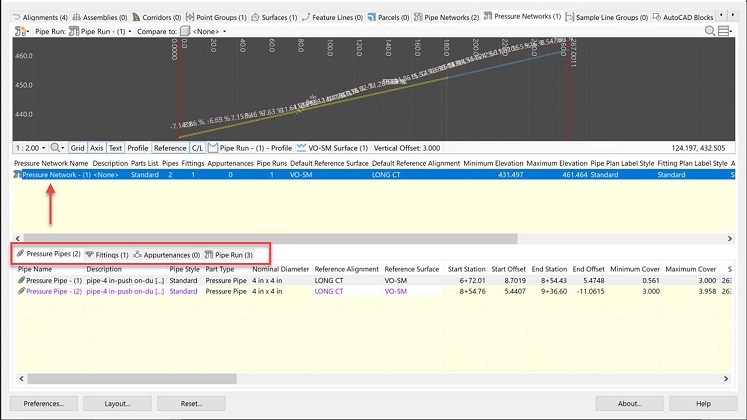The image size is (747, 420).
Task: Click the zoom magnifier icon in profile toolbar
Action: 56,148
